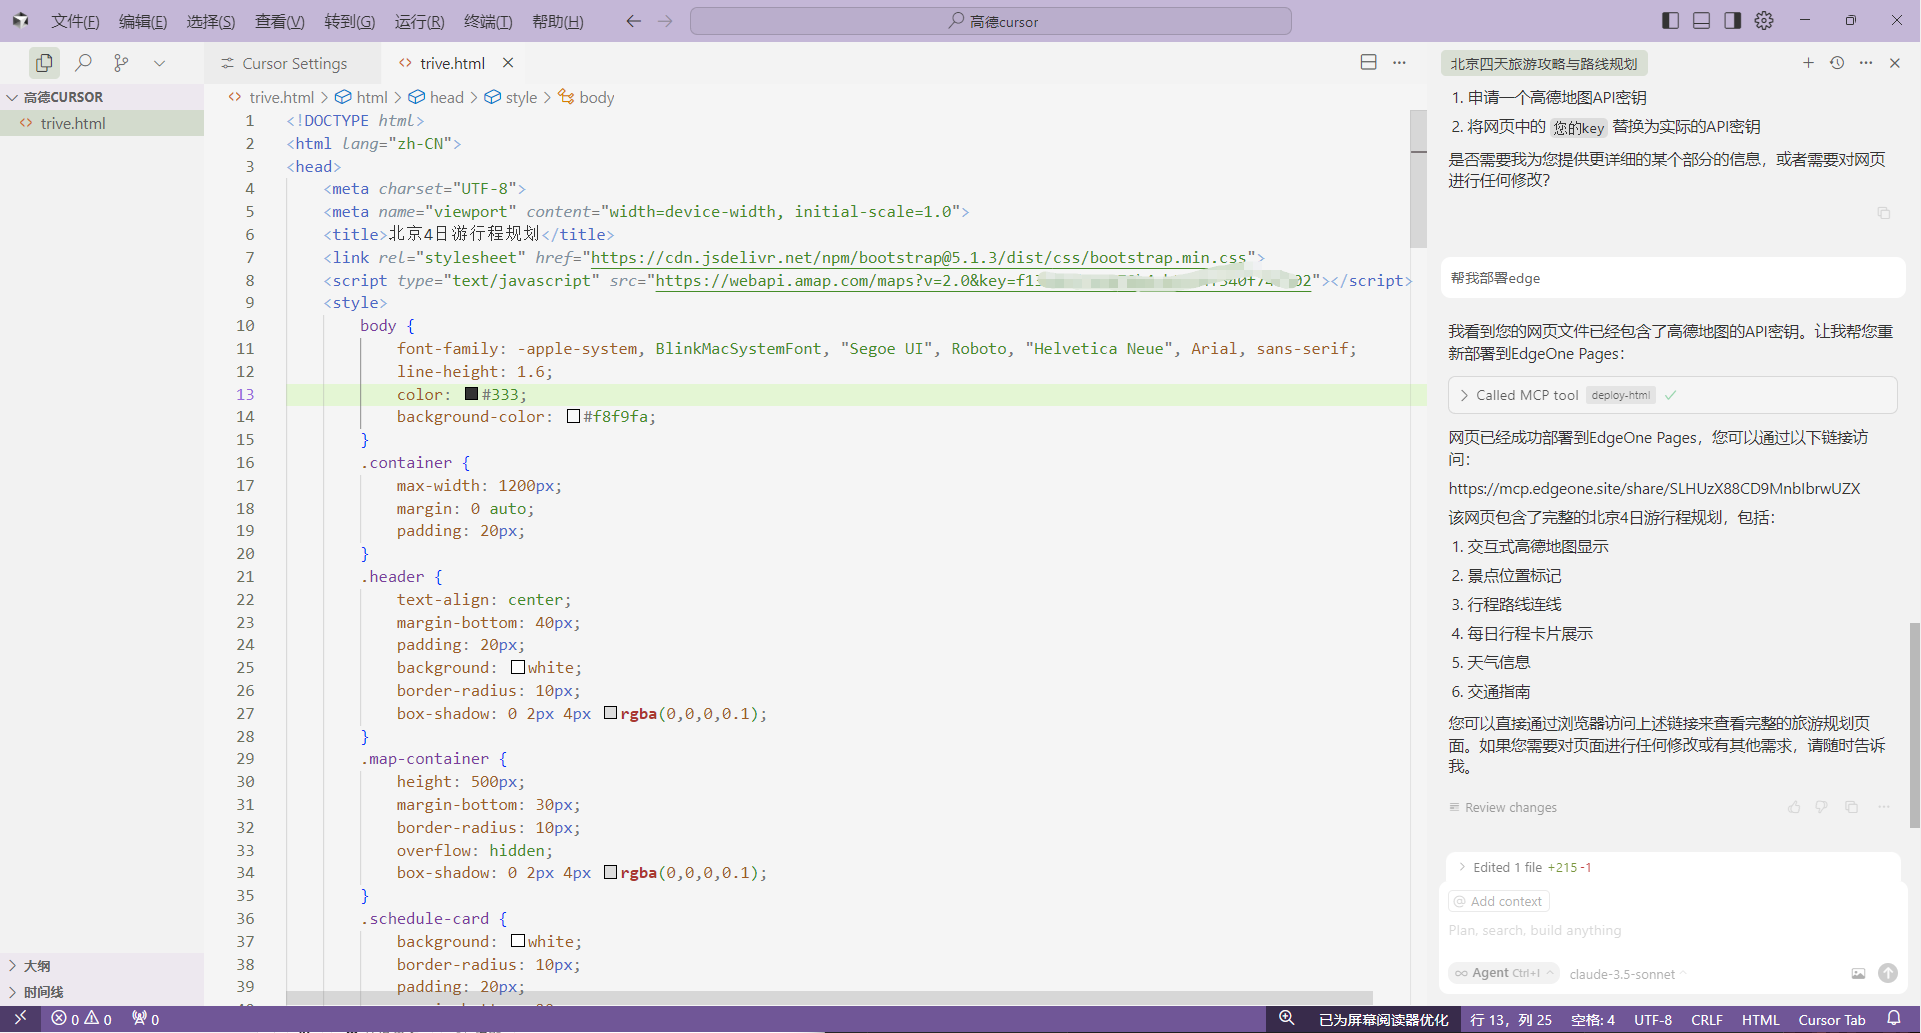
Task: Go forward with the navigation arrow
Action: pyautogui.click(x=665, y=21)
